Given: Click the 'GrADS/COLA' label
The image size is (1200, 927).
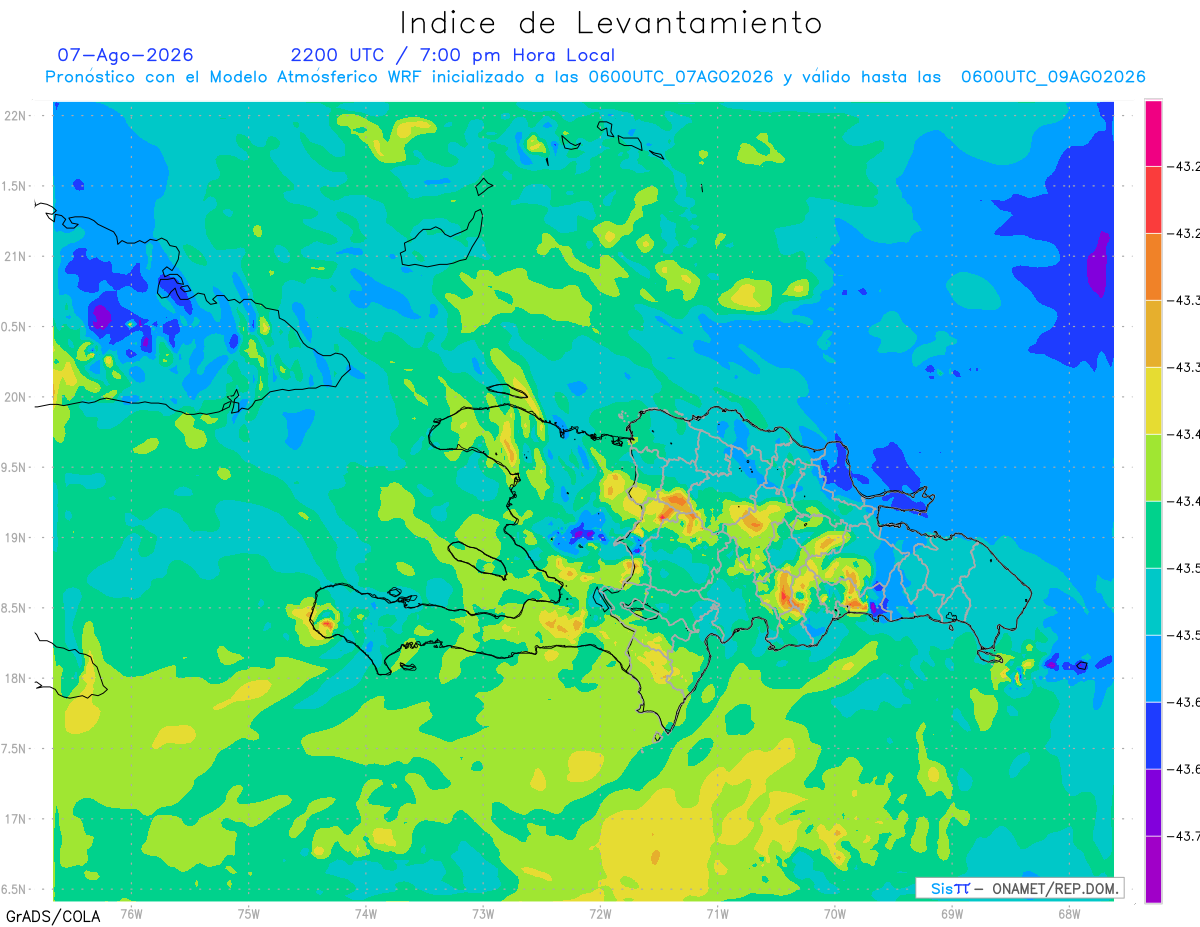Looking at the screenshot, I should click(53, 916).
